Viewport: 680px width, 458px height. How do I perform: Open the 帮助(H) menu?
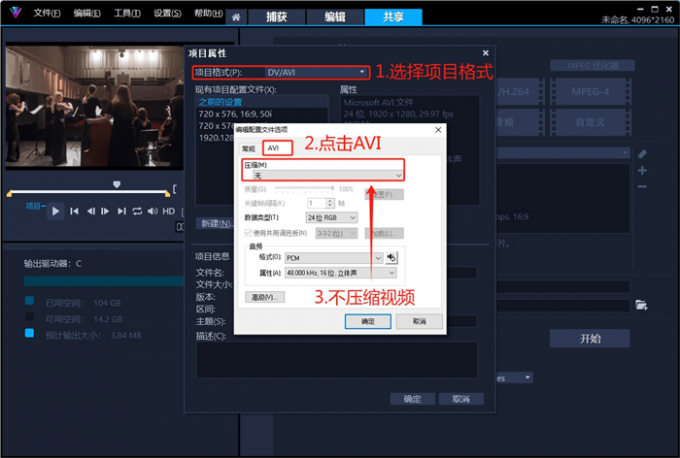tap(208, 13)
